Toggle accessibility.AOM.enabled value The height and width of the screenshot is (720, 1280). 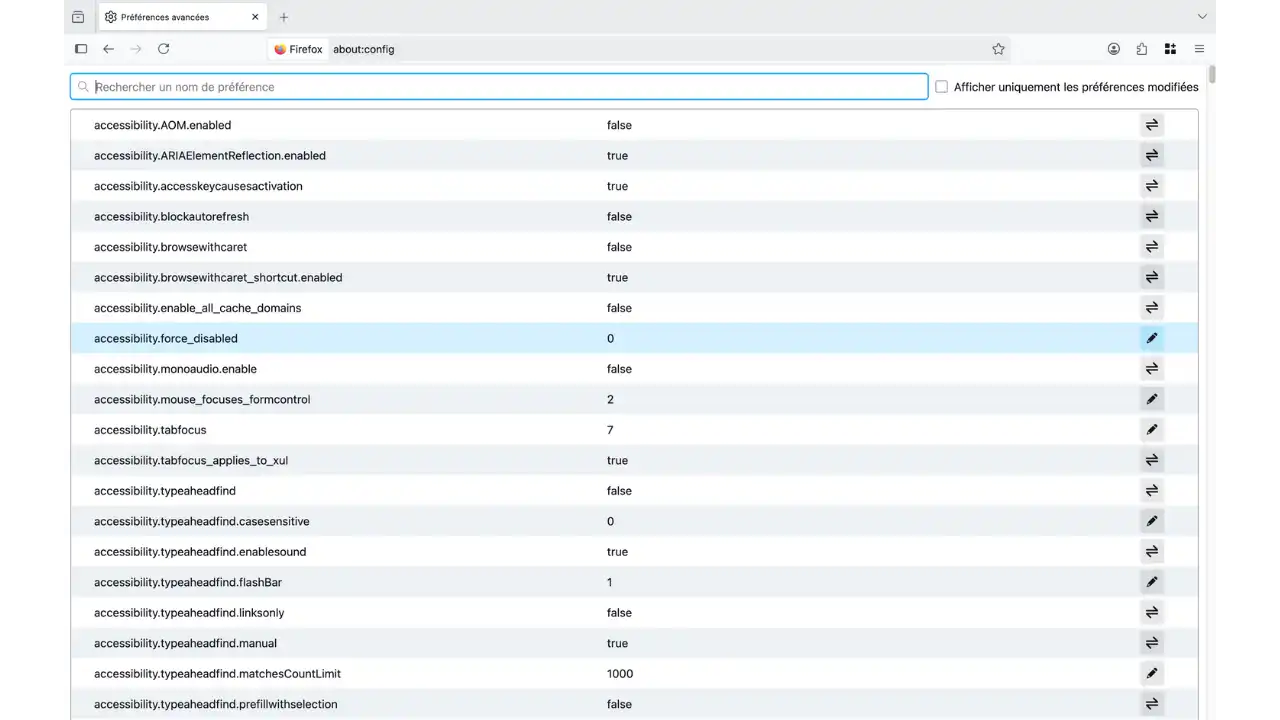coord(1151,125)
